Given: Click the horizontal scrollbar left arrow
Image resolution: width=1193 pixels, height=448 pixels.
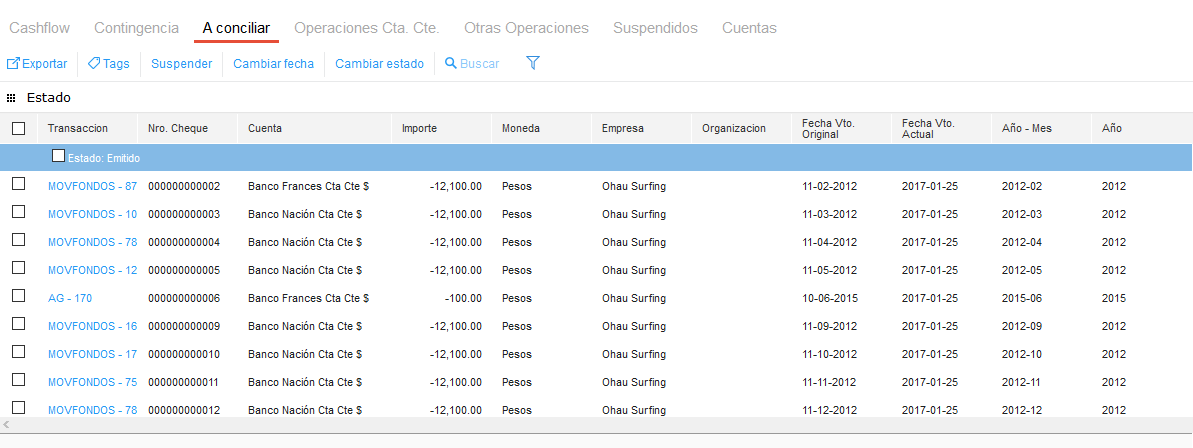Looking at the screenshot, I should 8,425.
